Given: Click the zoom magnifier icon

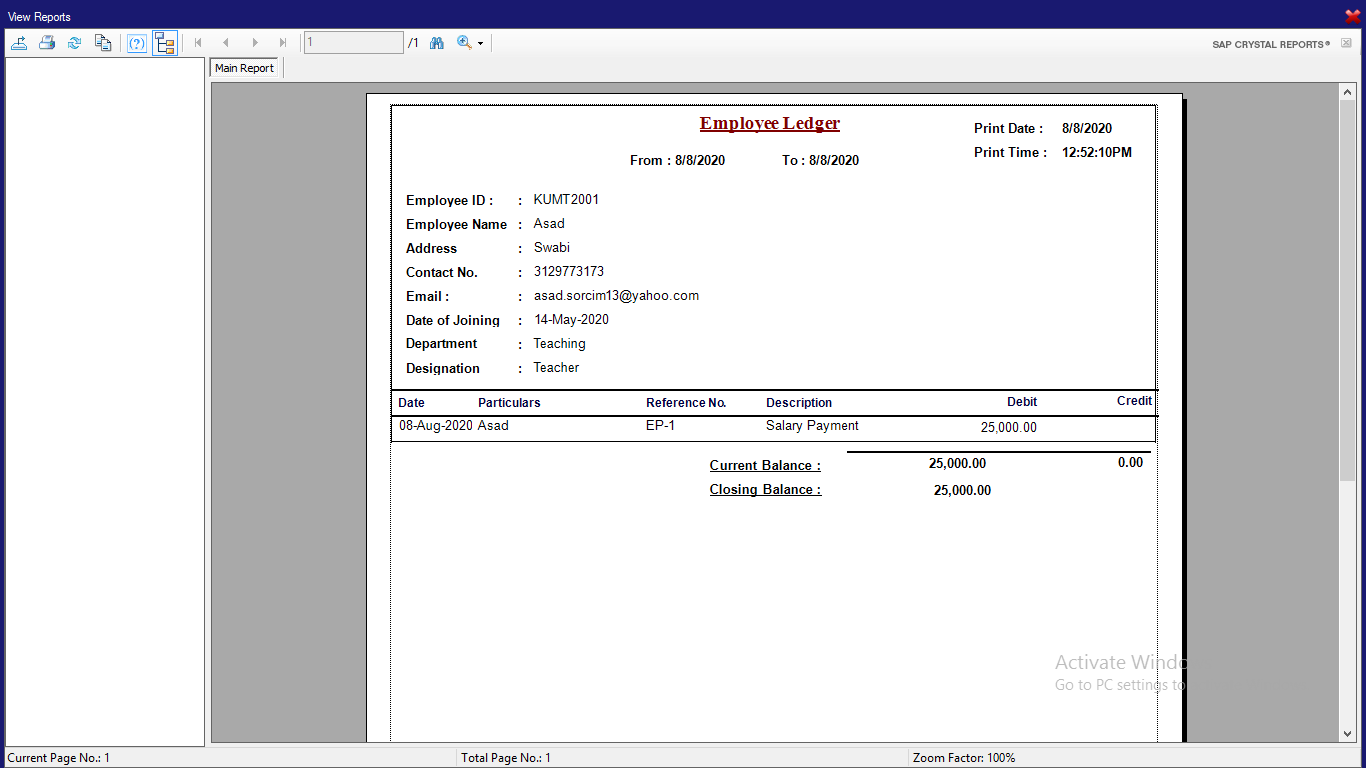Looking at the screenshot, I should tap(464, 43).
